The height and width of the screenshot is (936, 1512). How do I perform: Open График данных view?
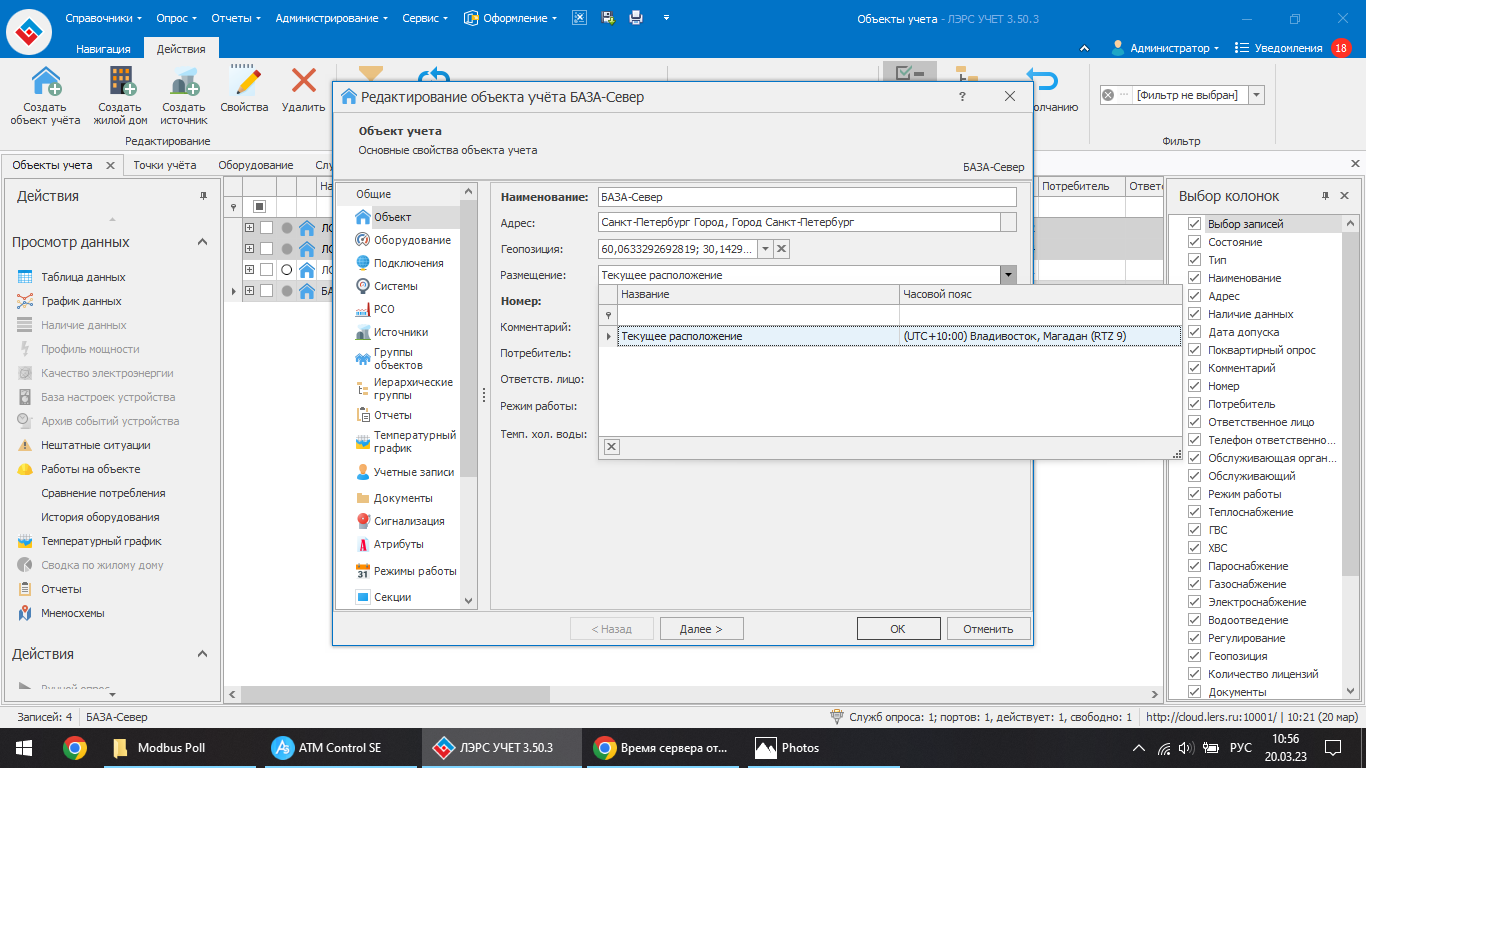(x=81, y=301)
